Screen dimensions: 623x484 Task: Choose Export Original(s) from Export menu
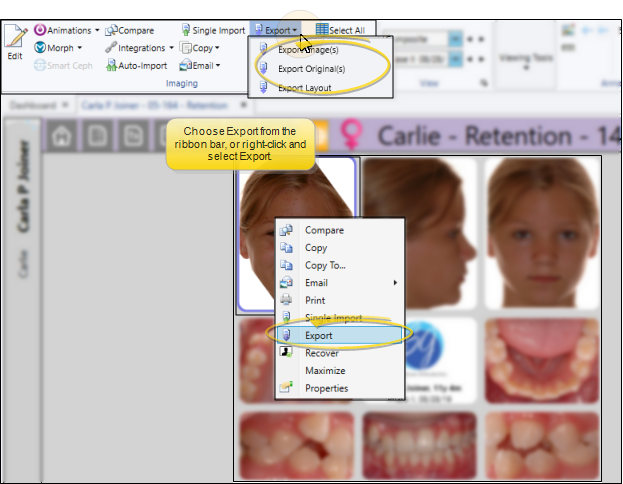coord(311,69)
